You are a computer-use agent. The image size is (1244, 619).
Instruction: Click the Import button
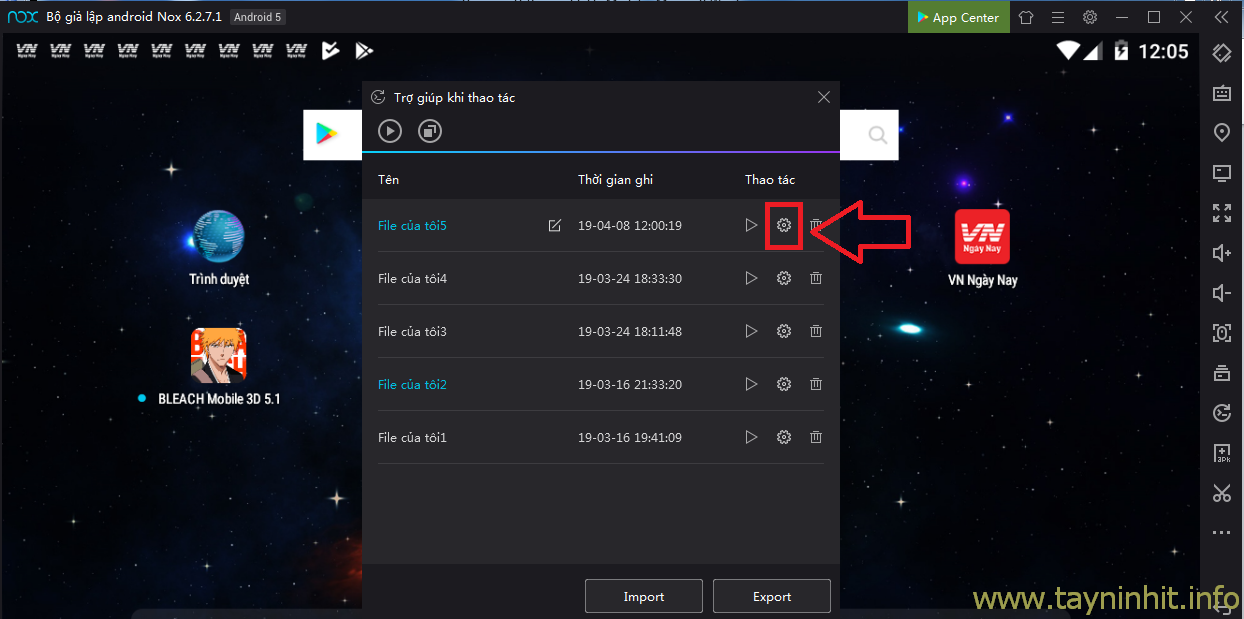click(x=643, y=596)
